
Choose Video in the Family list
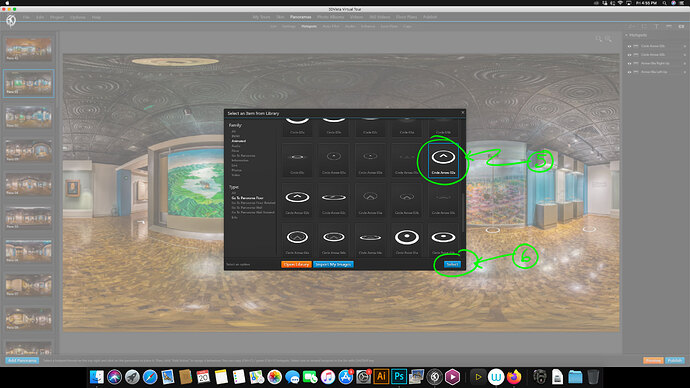236,175
